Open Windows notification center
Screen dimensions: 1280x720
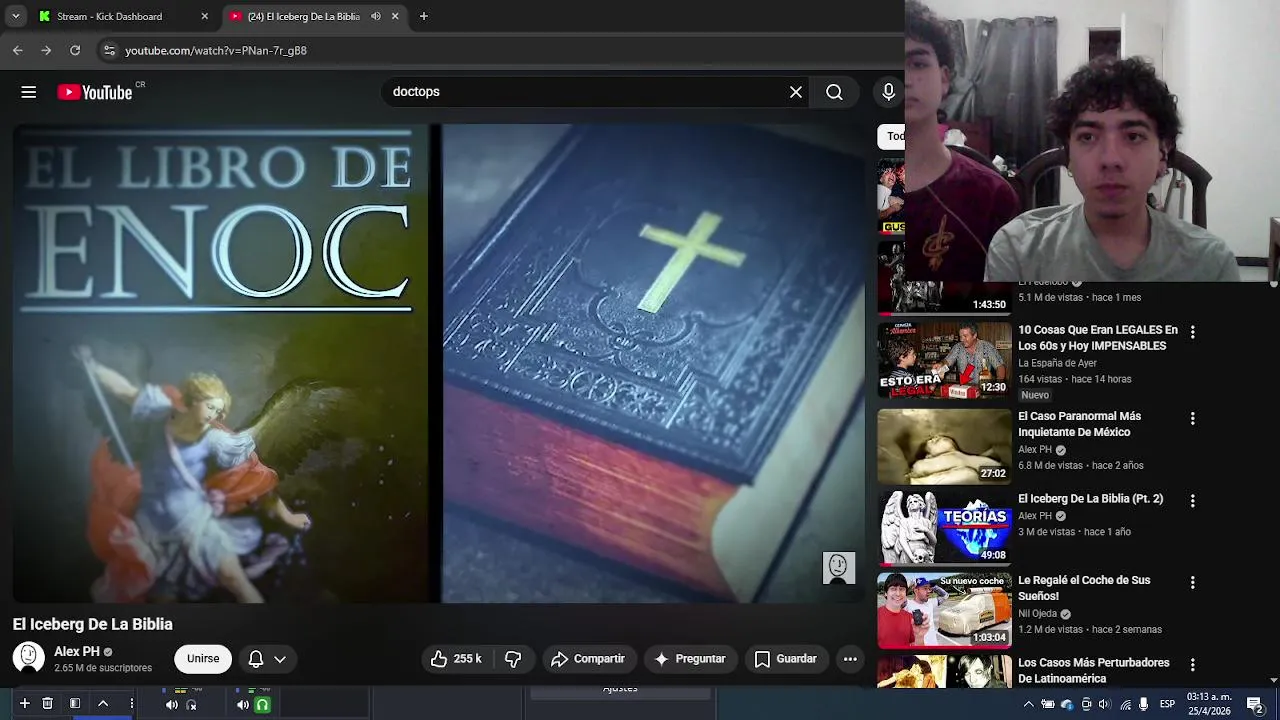point(1255,704)
